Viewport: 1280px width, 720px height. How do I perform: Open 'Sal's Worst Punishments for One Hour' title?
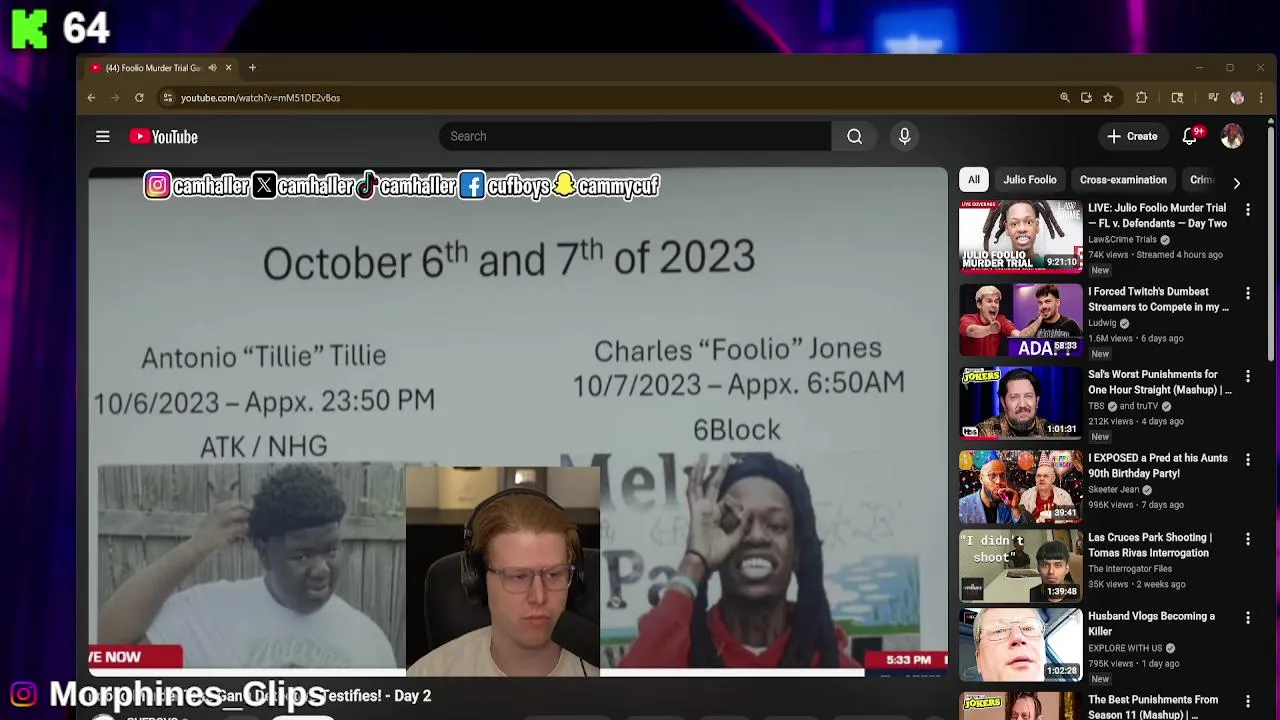point(1159,382)
